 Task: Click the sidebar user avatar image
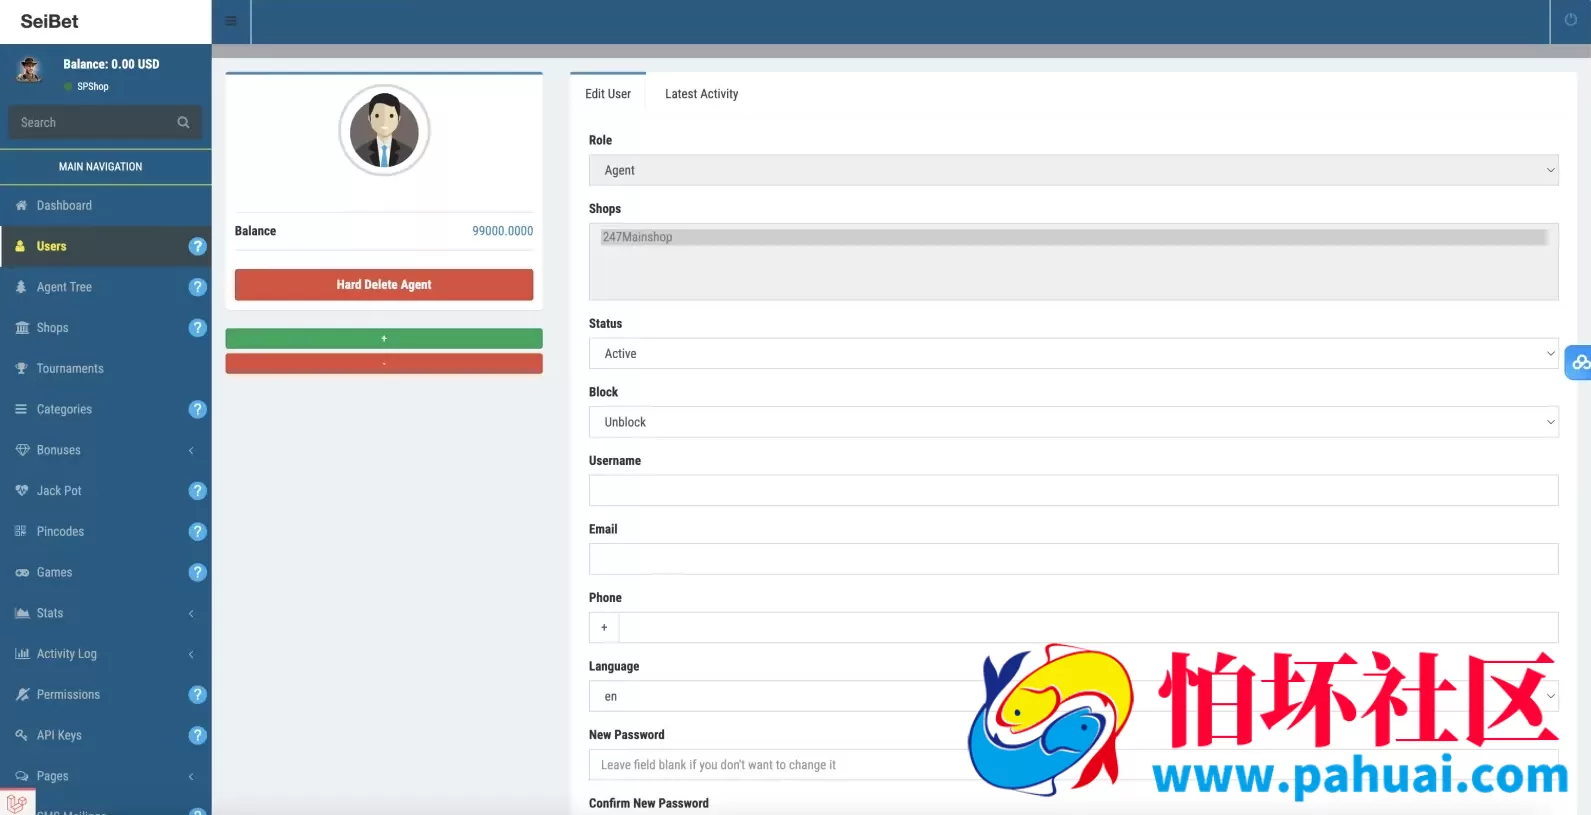30,70
